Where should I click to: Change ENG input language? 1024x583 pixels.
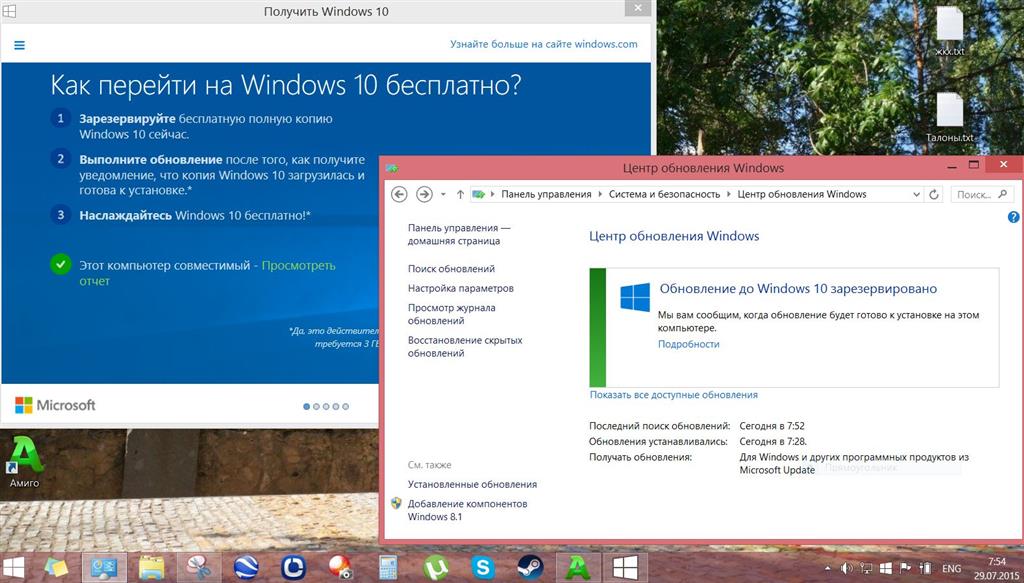[951, 569]
